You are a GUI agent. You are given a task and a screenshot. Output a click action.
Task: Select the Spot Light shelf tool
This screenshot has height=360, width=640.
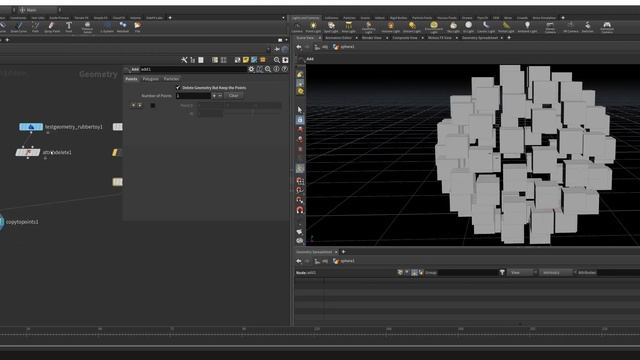[331, 27]
